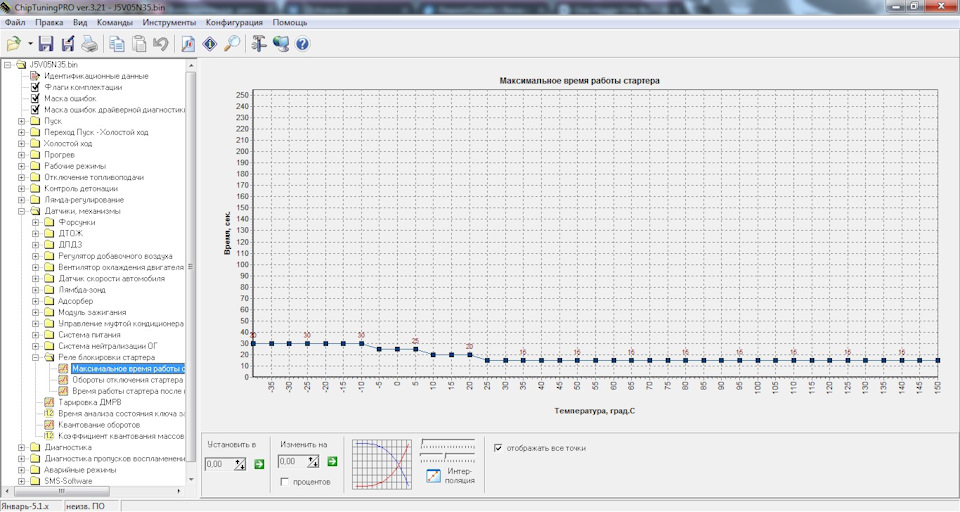
Task: Open the Конфигурация menu
Action: click(234, 23)
